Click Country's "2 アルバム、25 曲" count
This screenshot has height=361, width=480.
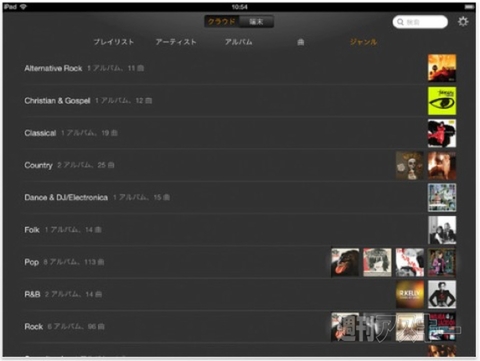(86, 165)
